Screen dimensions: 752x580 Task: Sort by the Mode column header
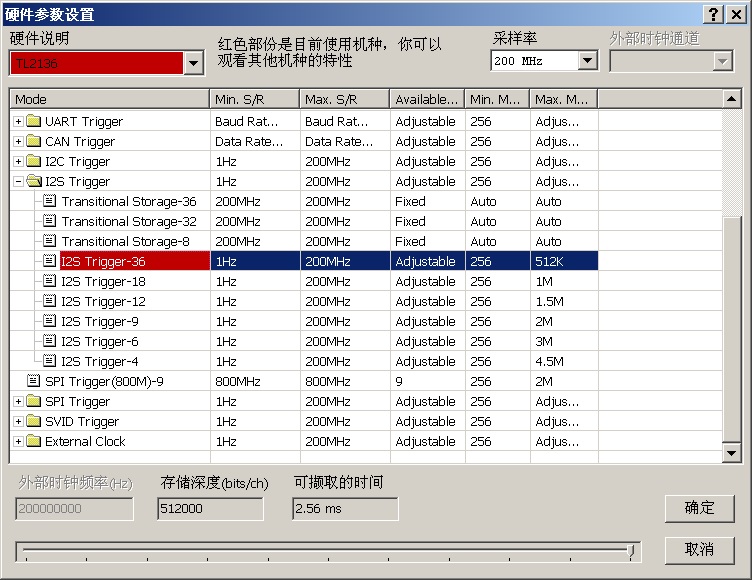(109, 99)
